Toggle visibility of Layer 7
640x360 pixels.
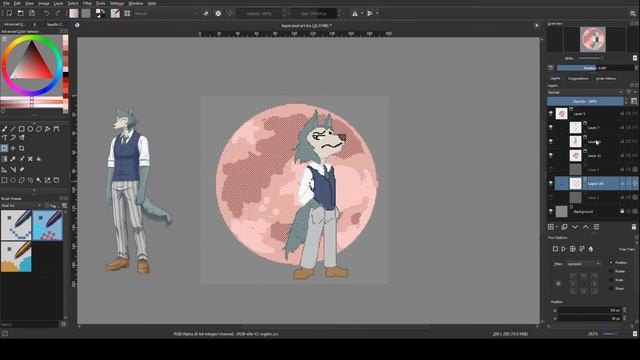click(x=551, y=127)
